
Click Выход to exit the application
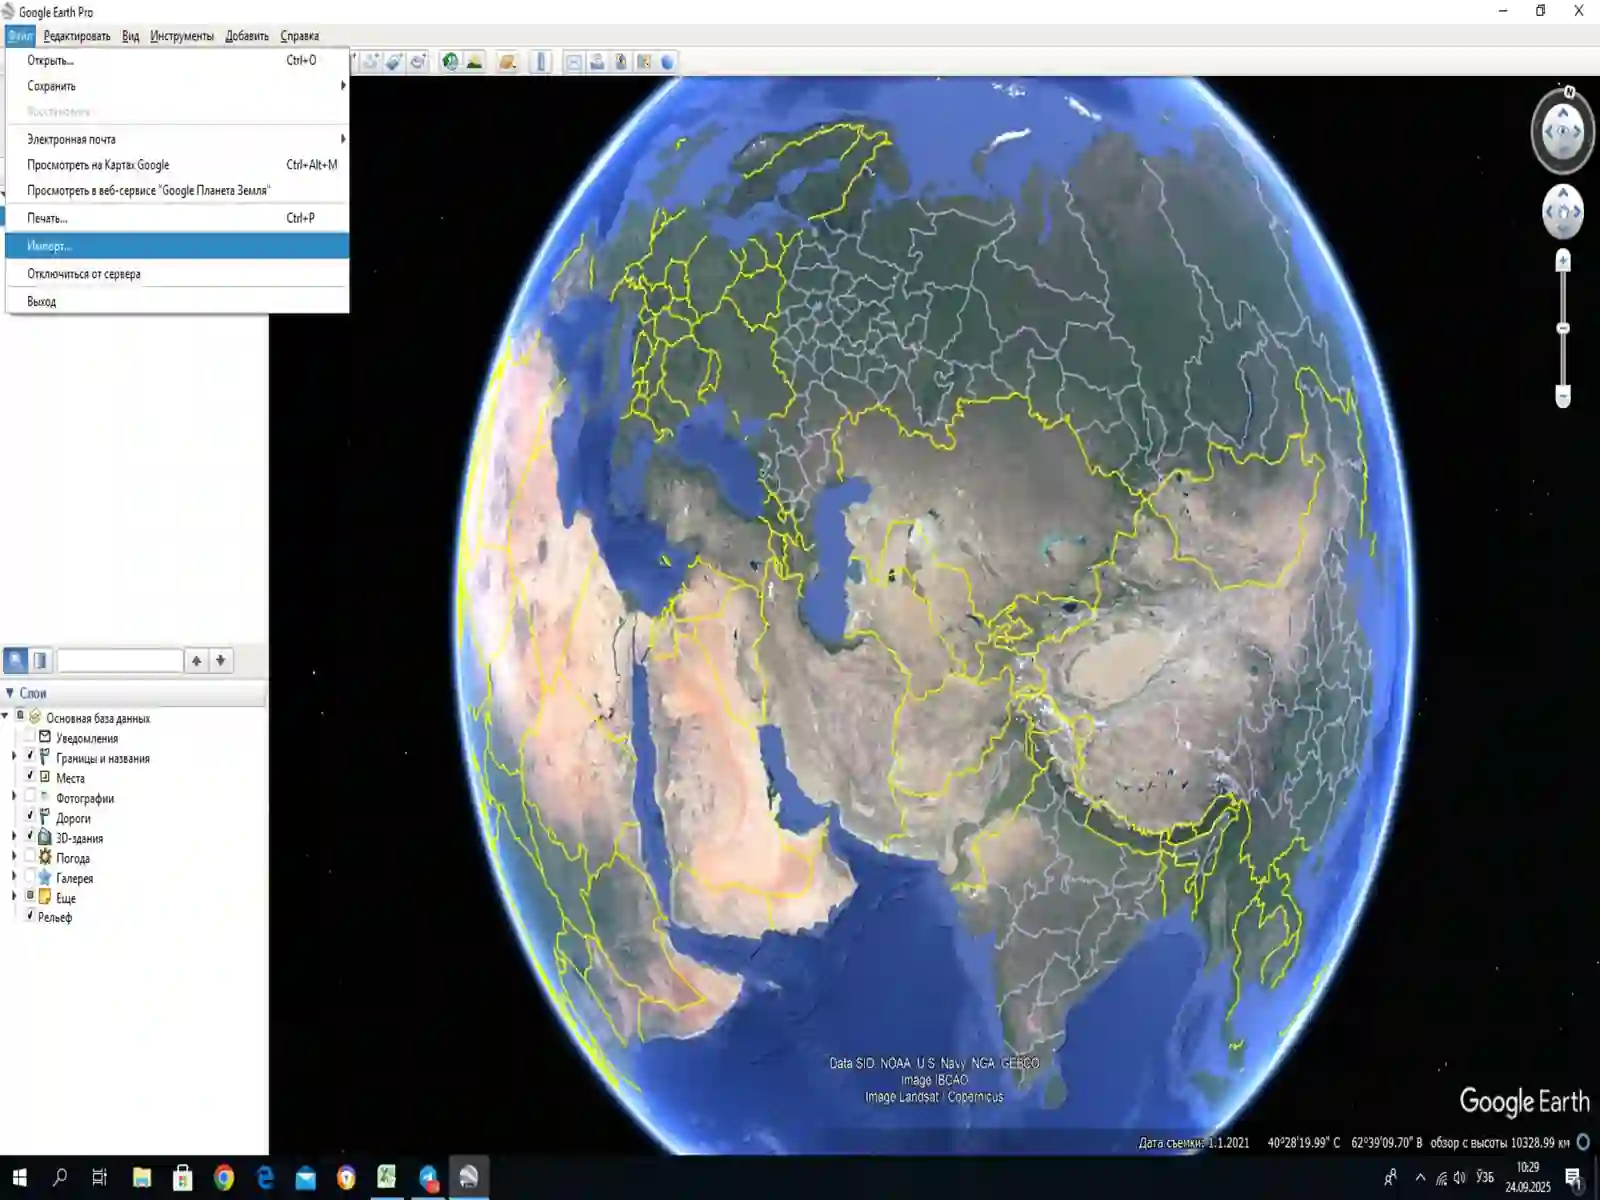[x=177, y=301]
